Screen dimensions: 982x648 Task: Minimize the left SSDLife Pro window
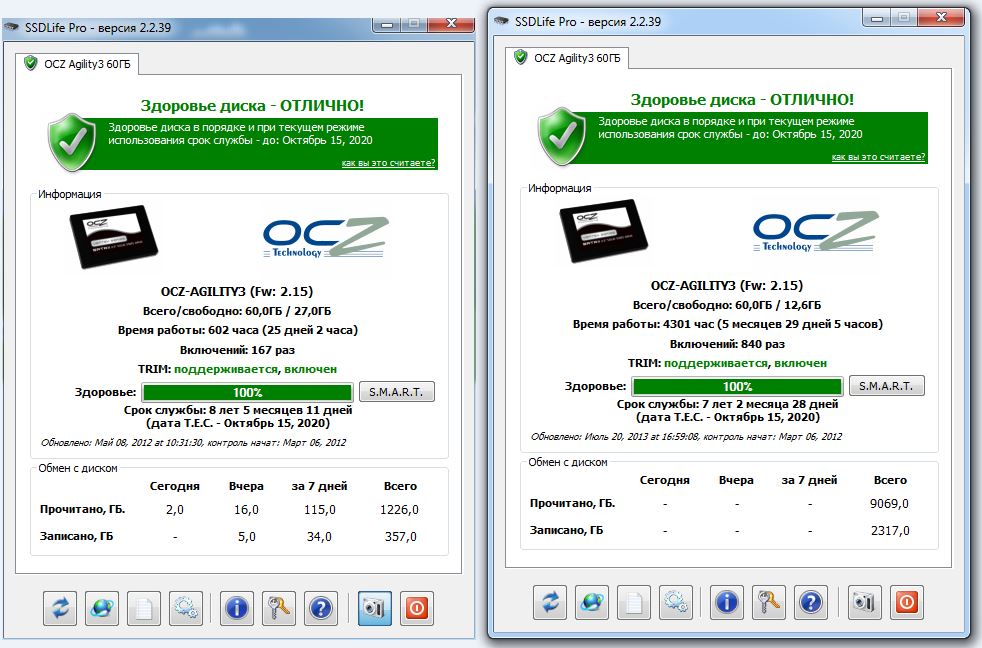point(388,24)
